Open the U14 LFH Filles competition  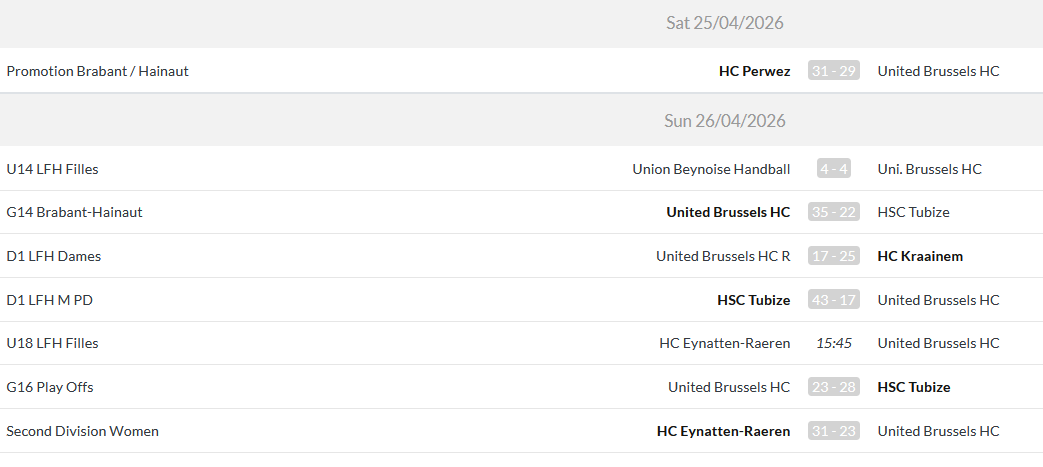pyautogui.click(x=52, y=169)
